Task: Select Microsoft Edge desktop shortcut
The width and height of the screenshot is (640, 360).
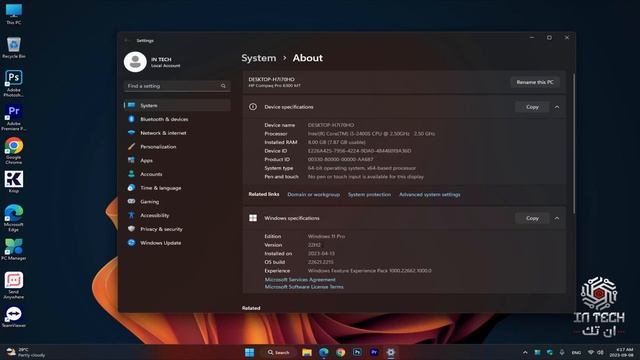Action: [13, 218]
